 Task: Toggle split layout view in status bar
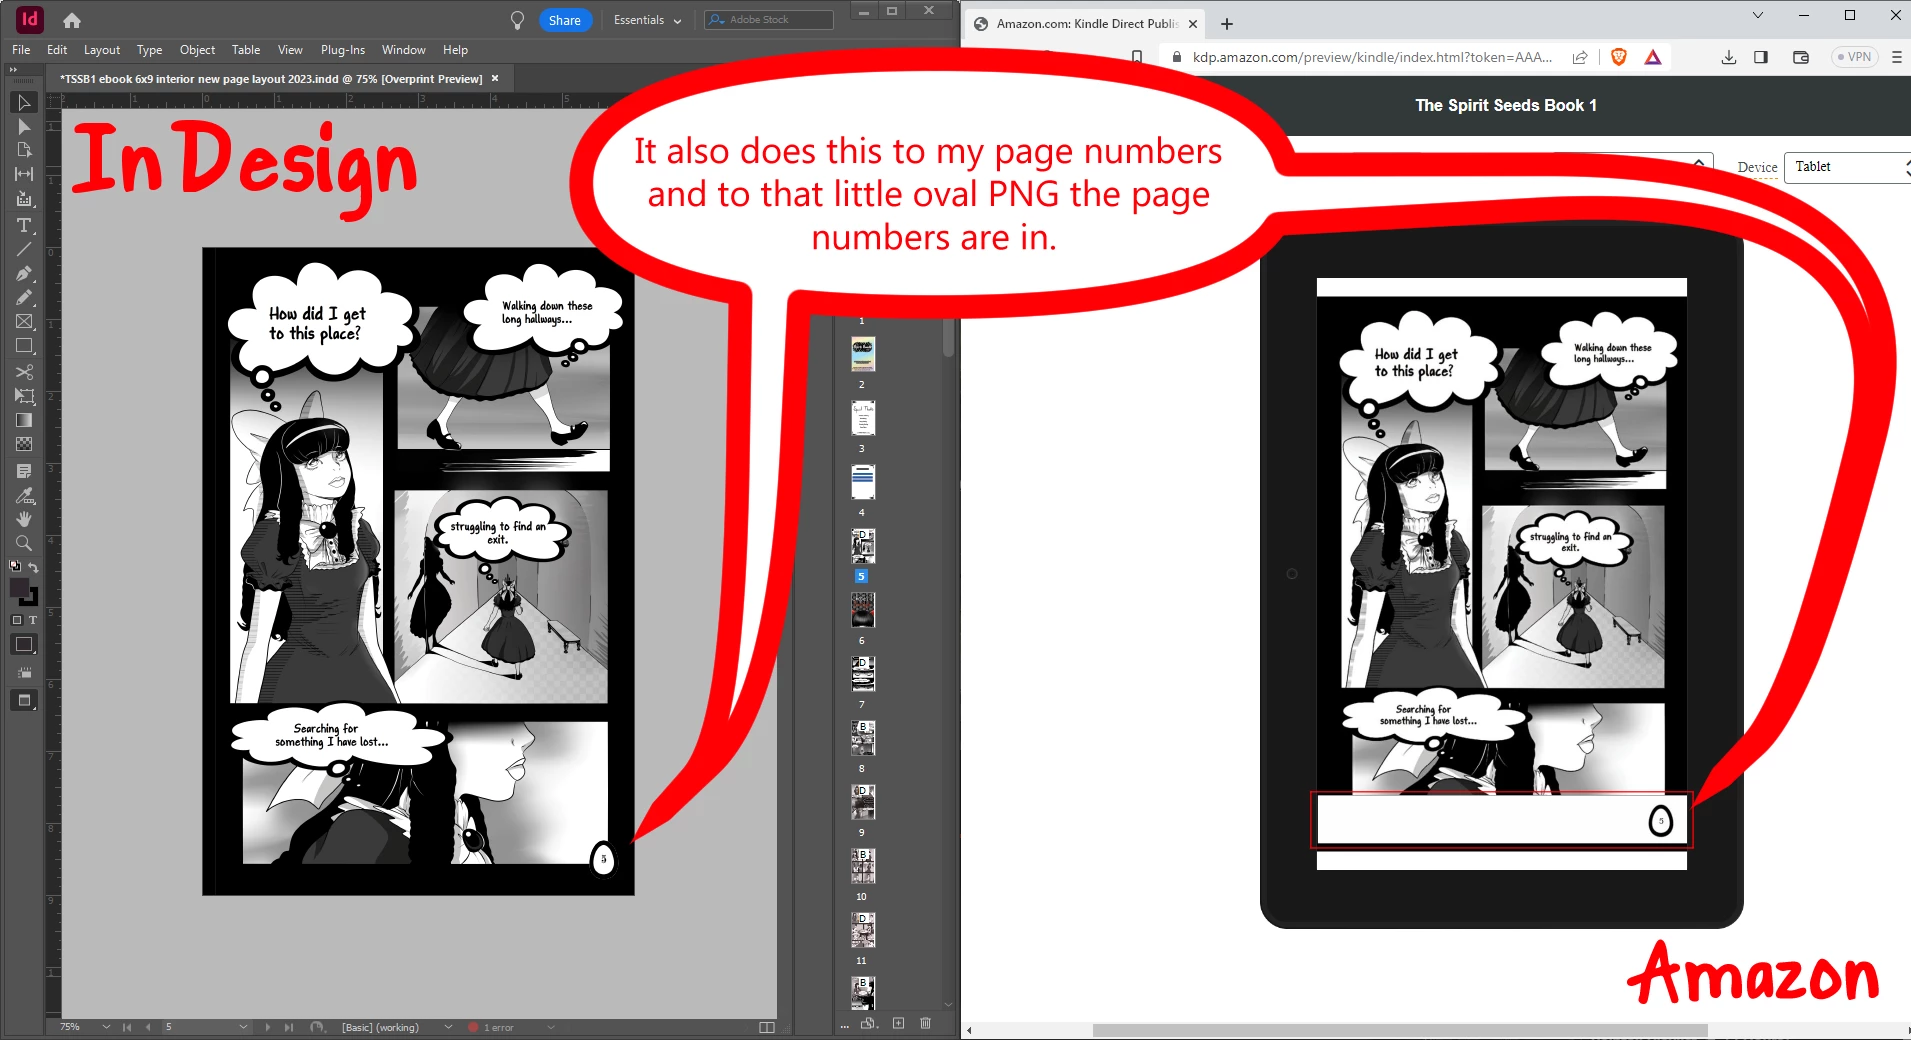(x=767, y=1027)
